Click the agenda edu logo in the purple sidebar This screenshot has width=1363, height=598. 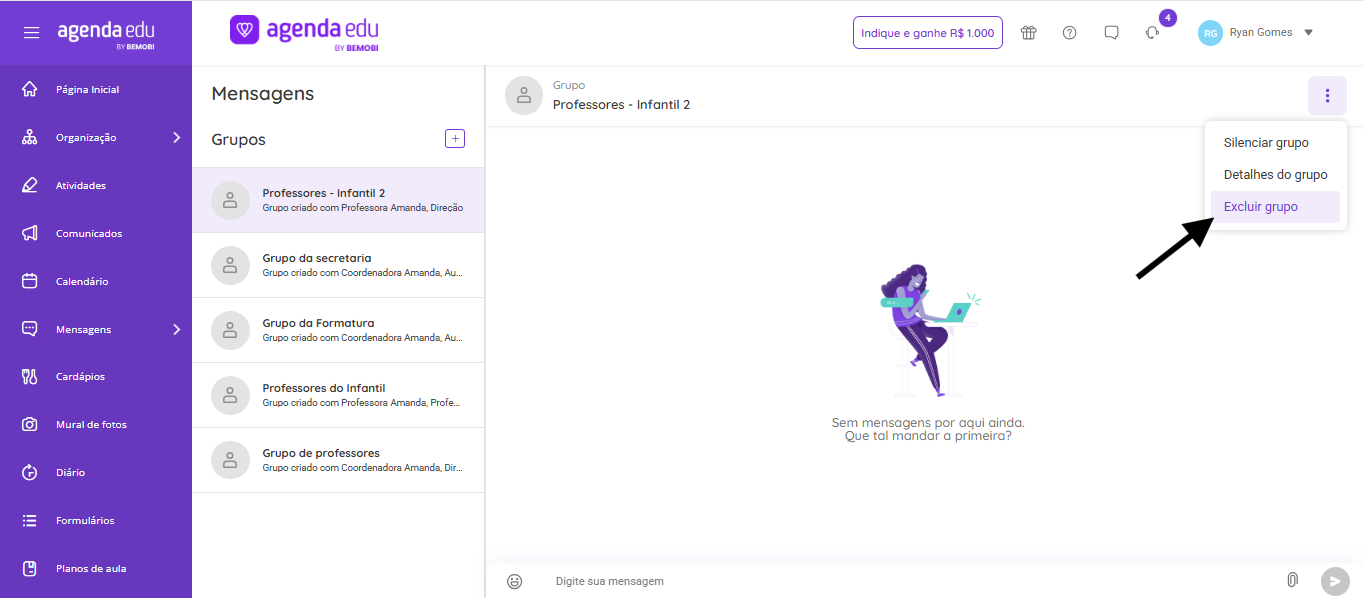(105, 34)
